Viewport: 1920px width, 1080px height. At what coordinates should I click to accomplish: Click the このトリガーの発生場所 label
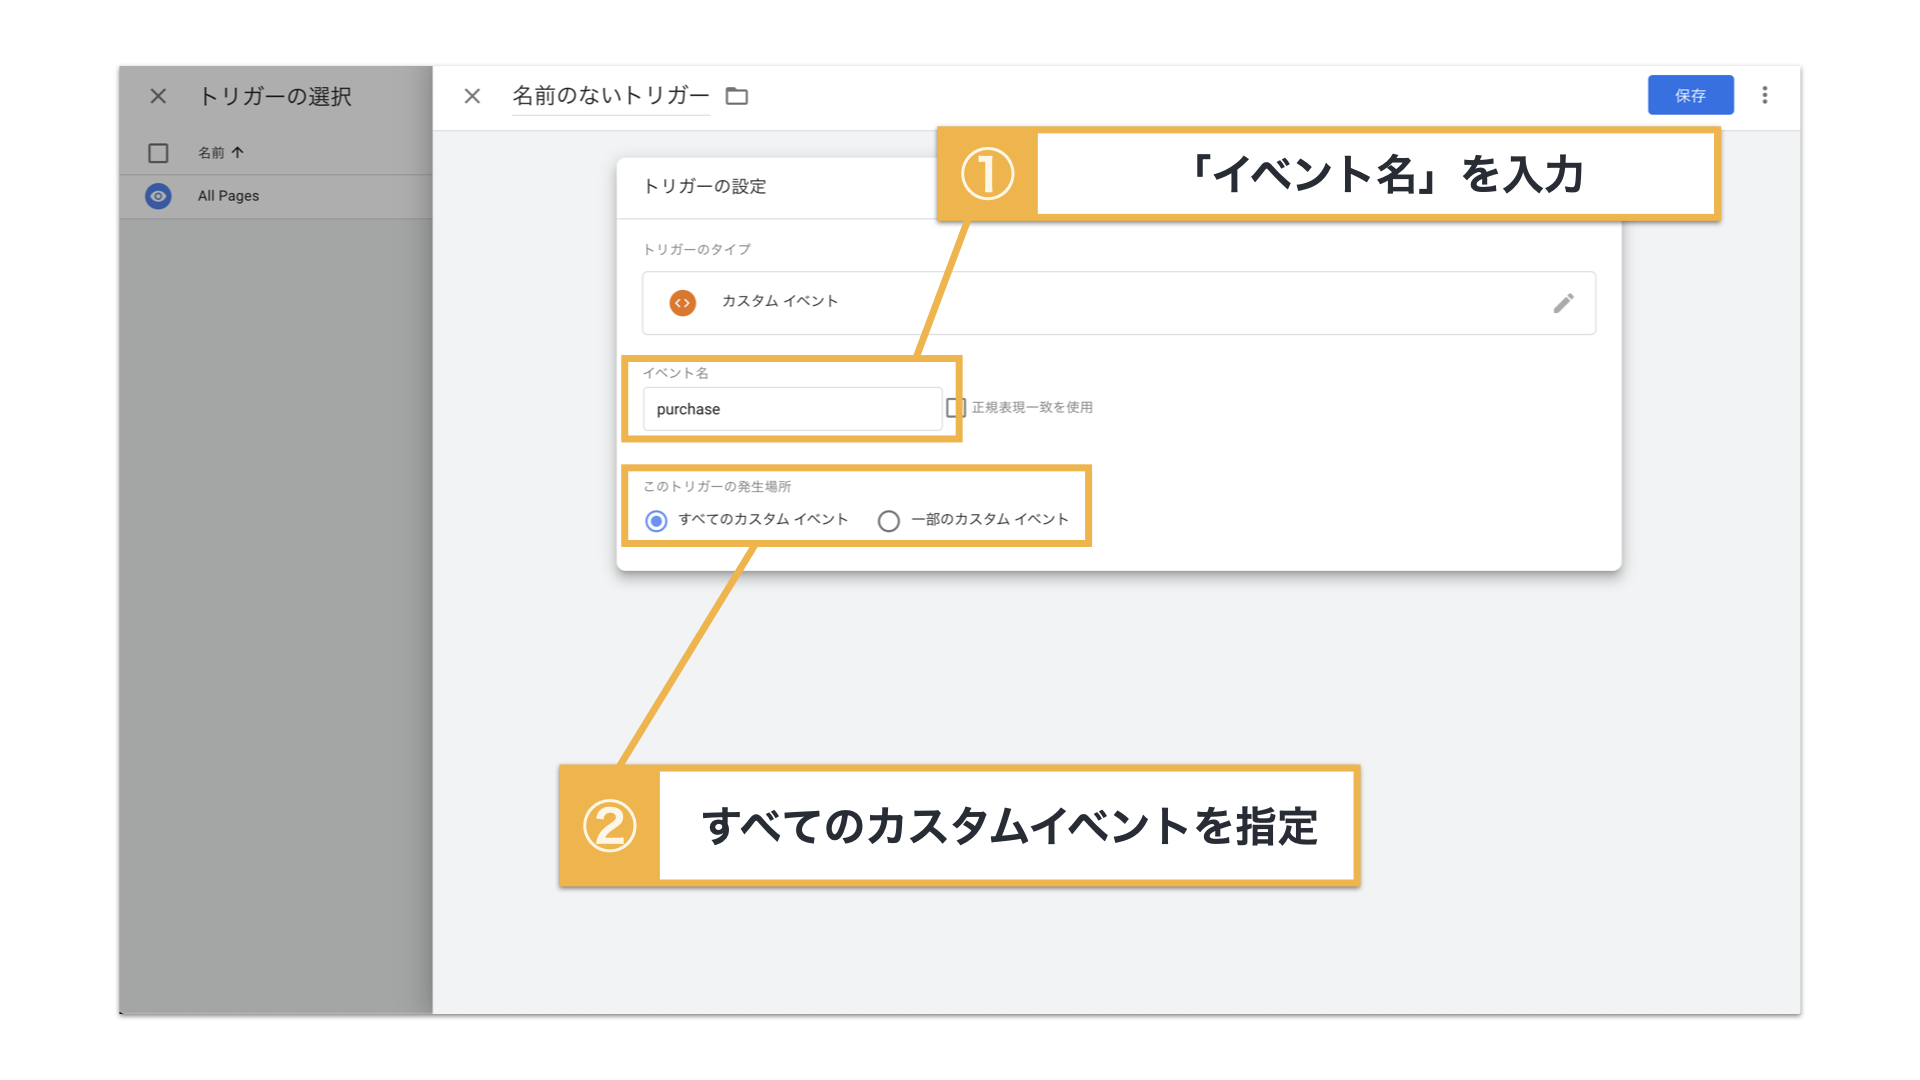pos(717,487)
